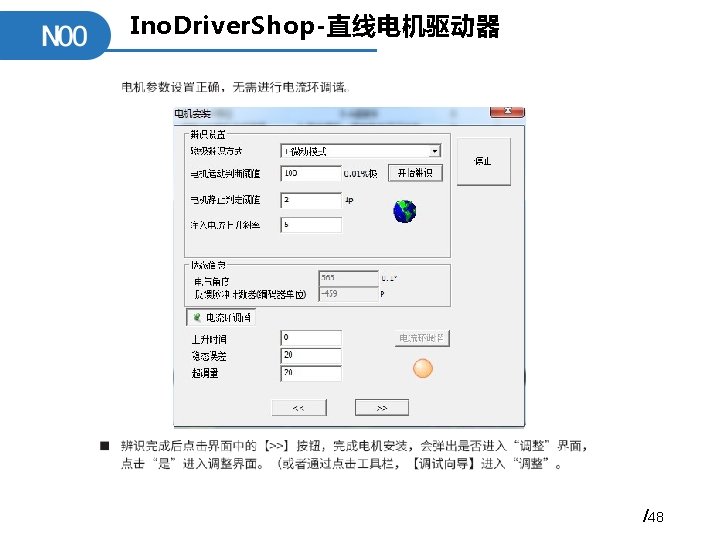Open the 磁极辨识方式 mode dropdown
720x540 pixels.
point(361,151)
